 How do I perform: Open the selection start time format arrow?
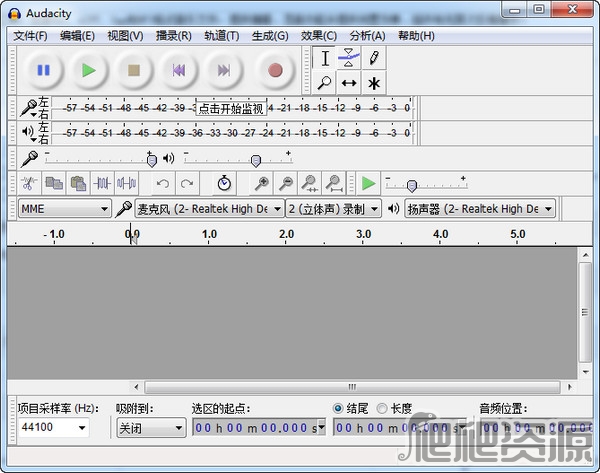(322, 427)
